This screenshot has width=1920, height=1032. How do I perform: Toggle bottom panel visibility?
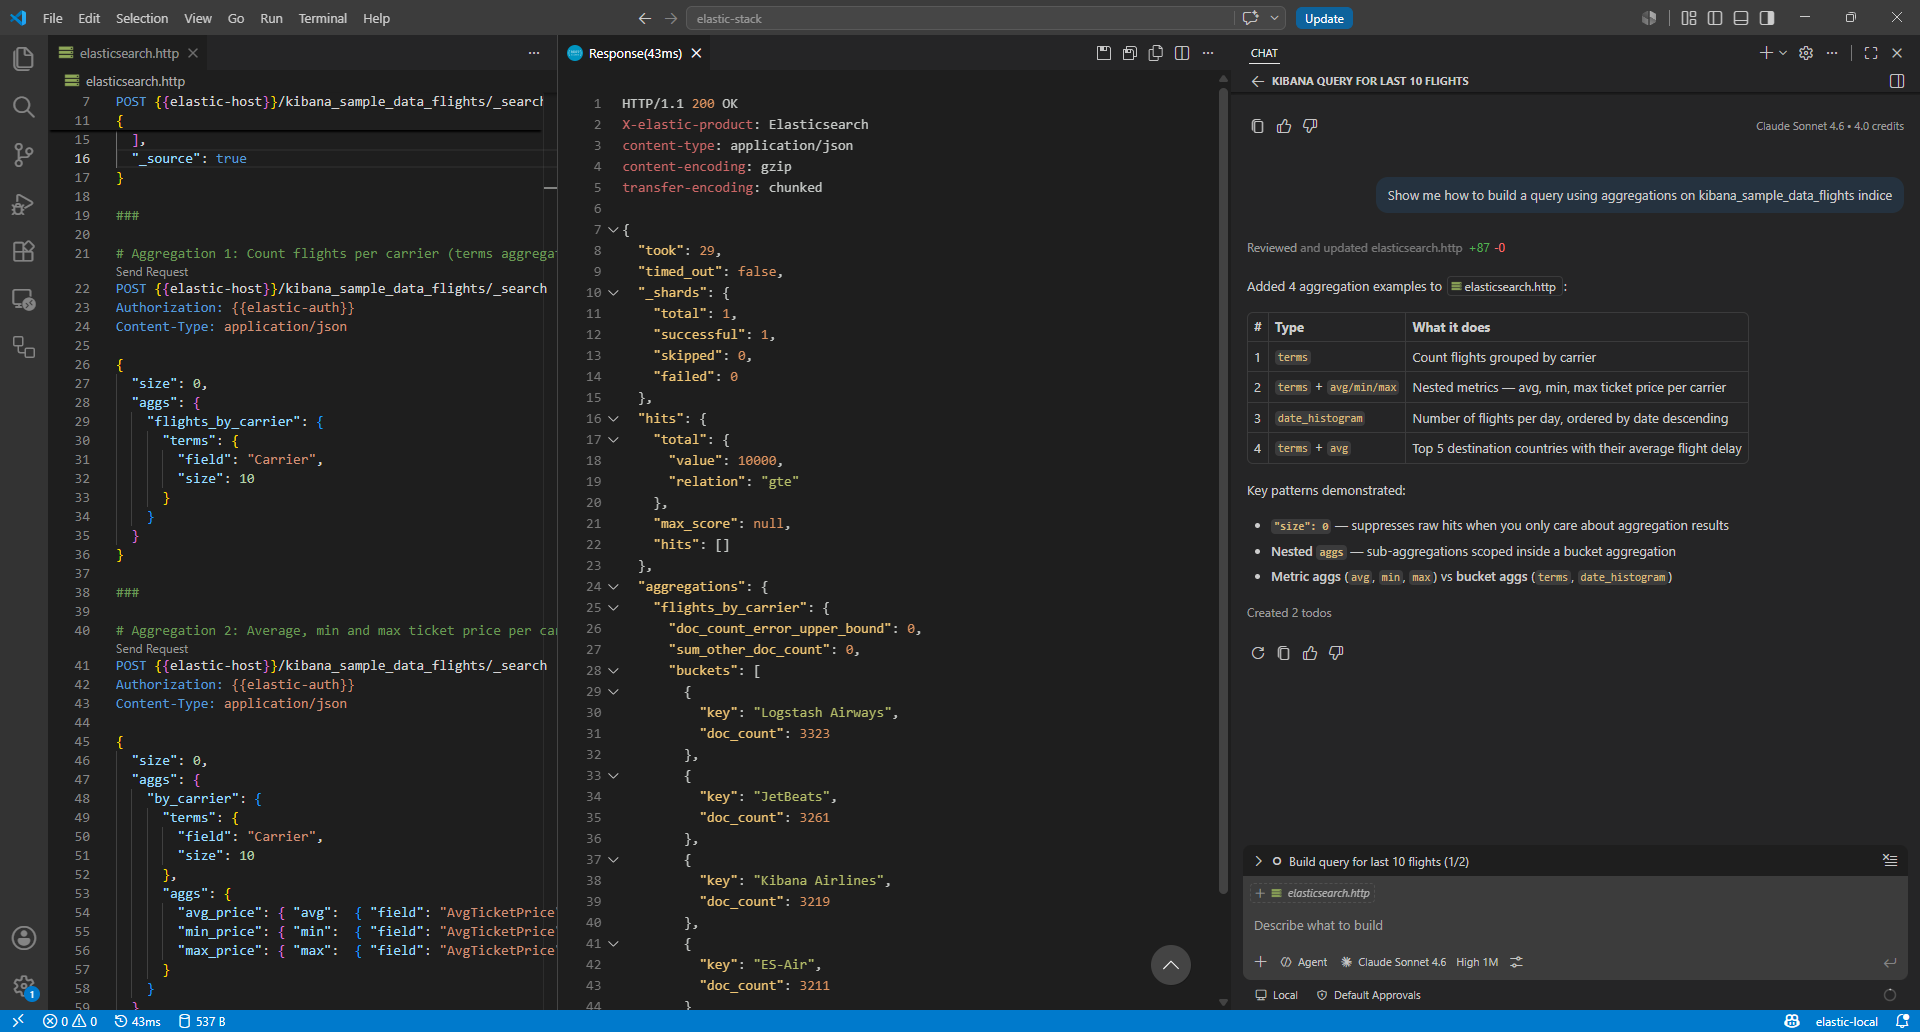tap(1741, 18)
